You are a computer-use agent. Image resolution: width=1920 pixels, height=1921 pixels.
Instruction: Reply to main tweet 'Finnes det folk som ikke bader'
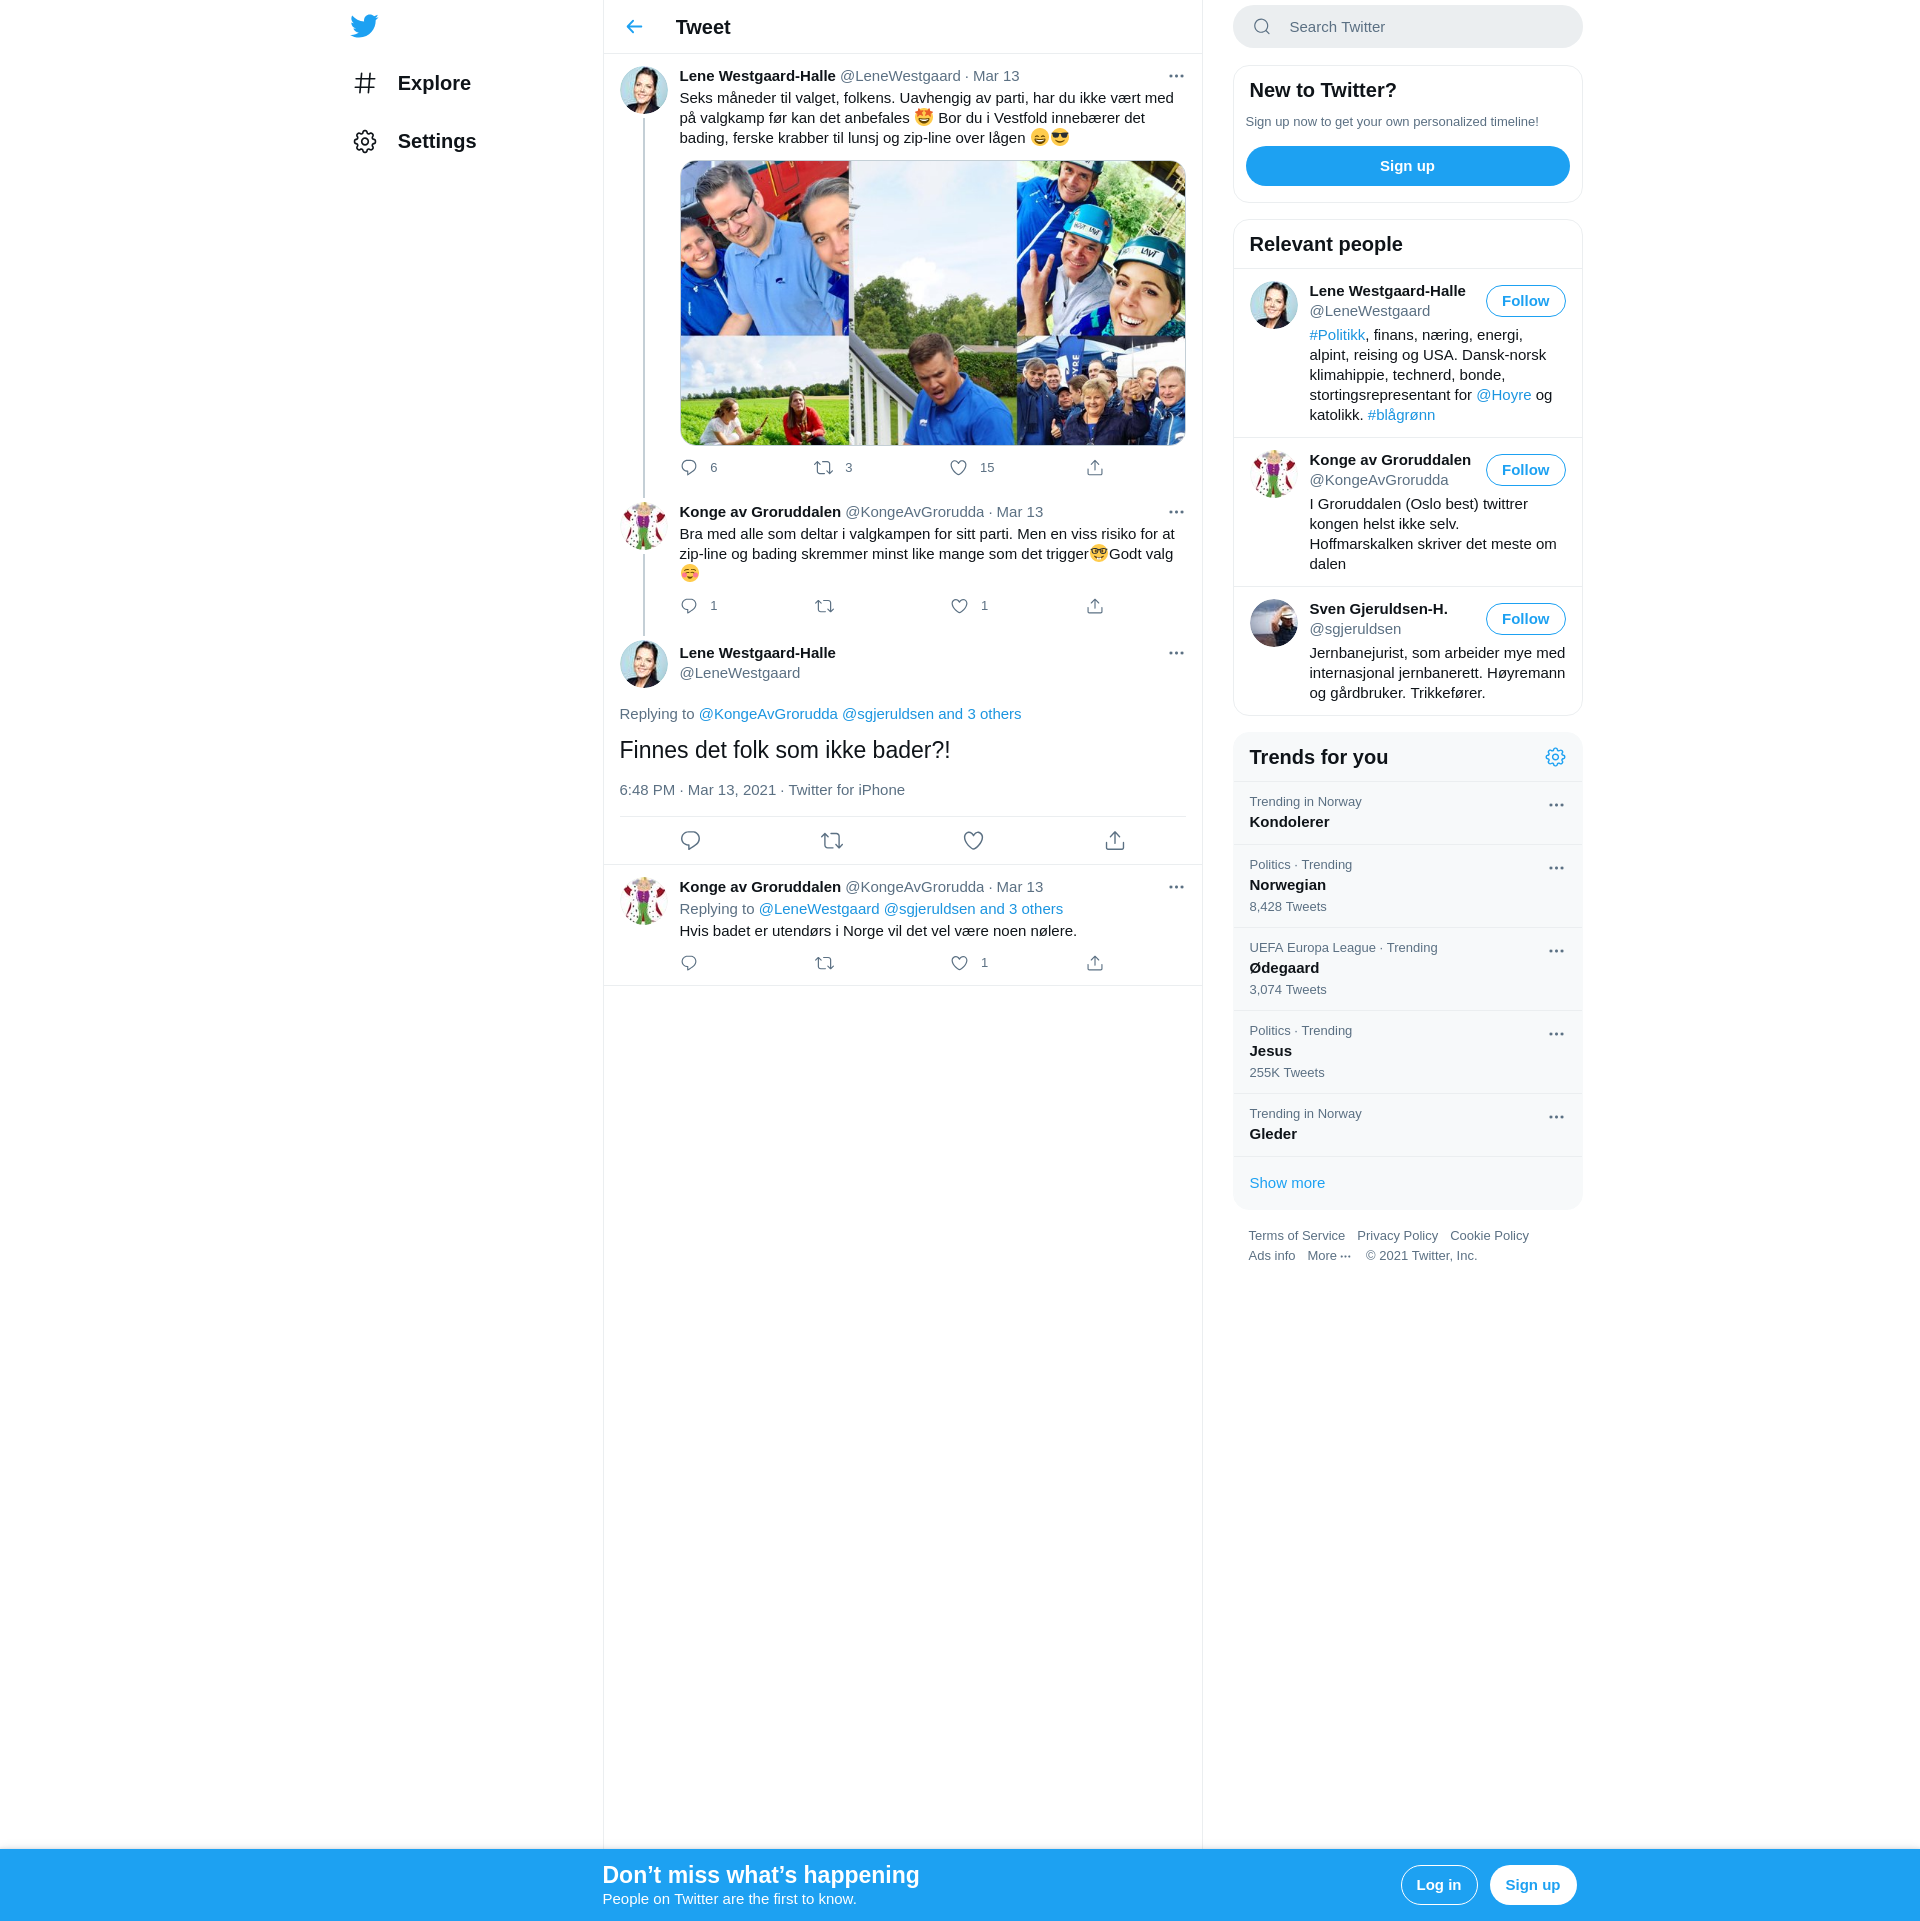pos(690,841)
